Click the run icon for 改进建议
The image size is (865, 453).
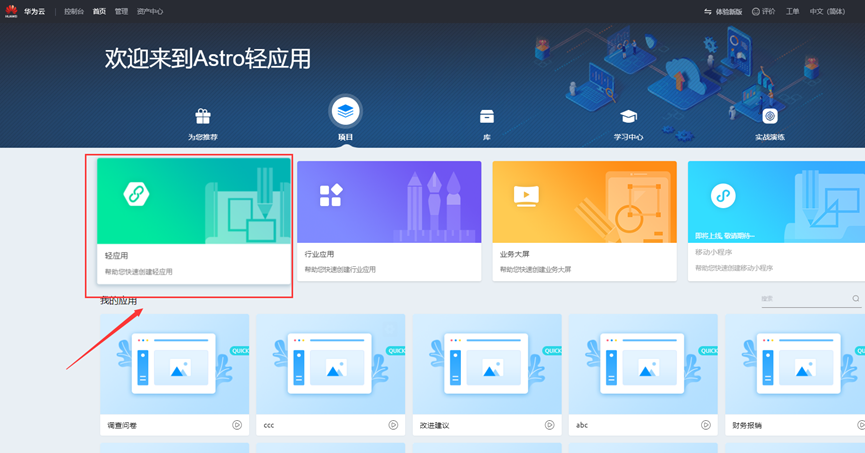tap(549, 425)
